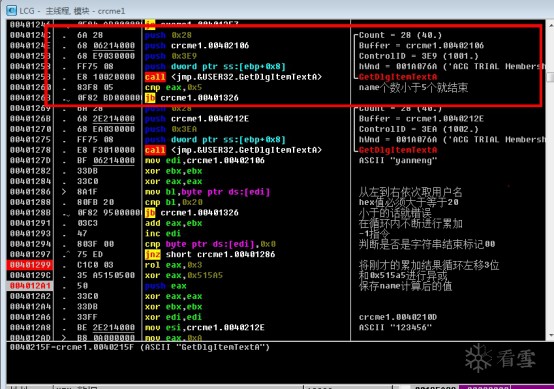The height and width of the screenshot is (389, 554).
Task: Click highlighted address 004012A1
Action: click(x=30, y=286)
